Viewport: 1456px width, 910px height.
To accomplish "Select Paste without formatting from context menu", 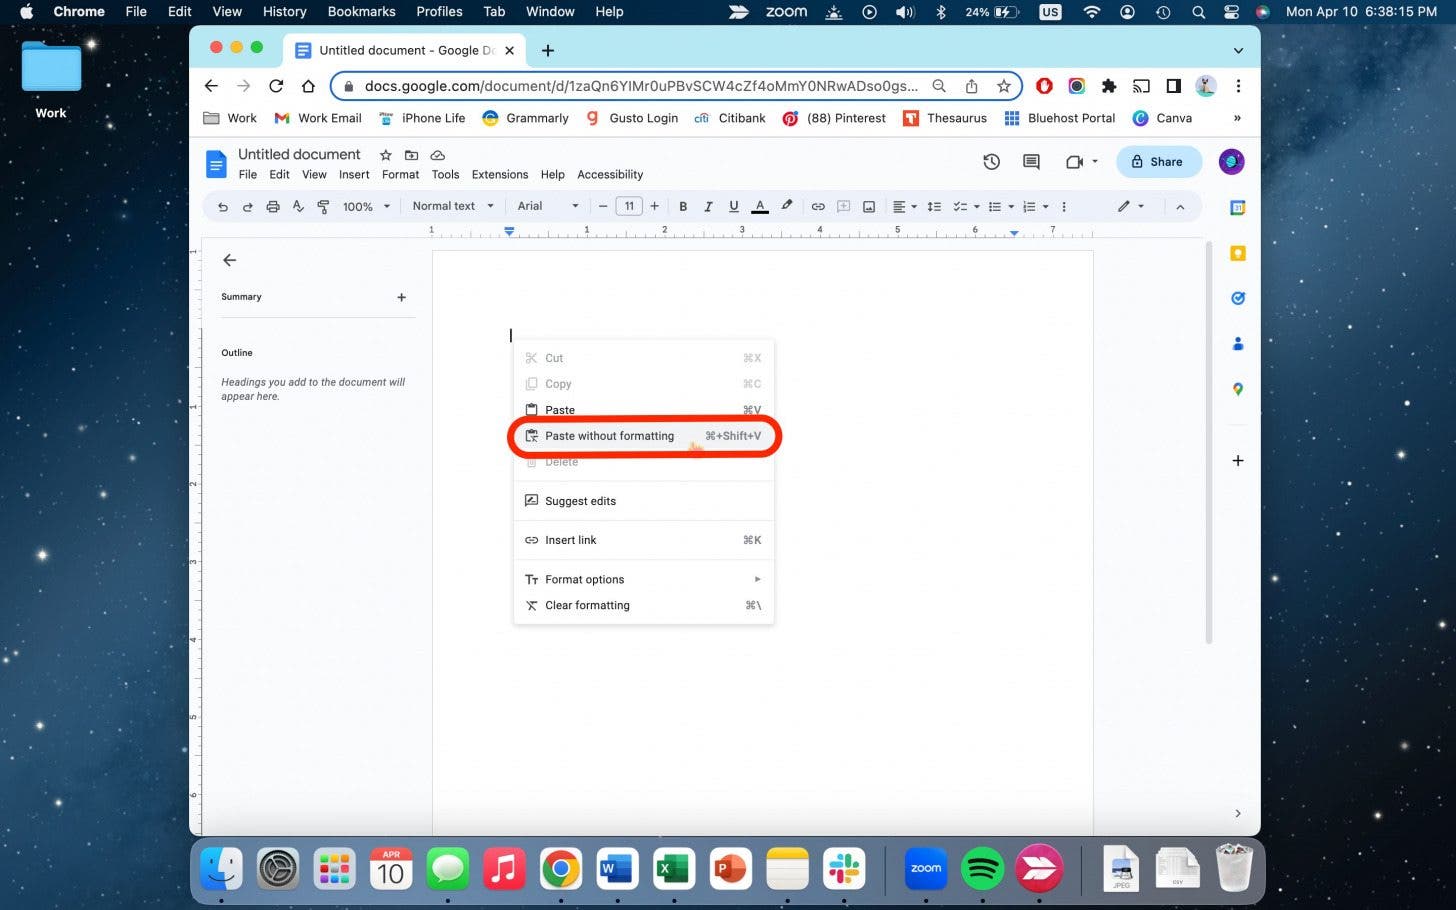I will point(610,436).
